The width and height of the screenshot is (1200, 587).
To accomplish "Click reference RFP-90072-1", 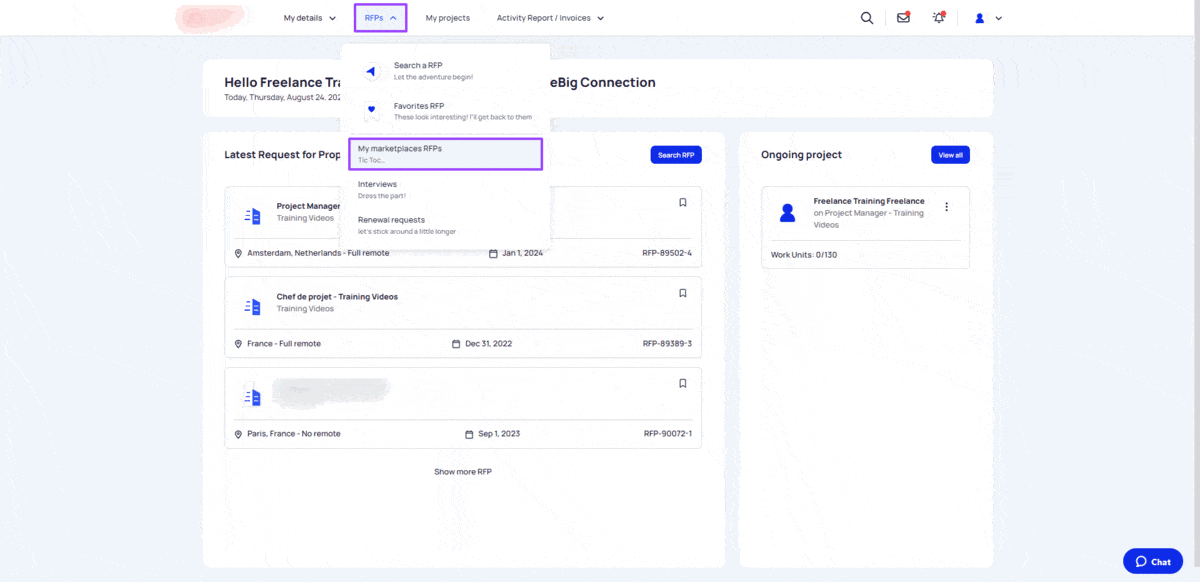I will [667, 434].
